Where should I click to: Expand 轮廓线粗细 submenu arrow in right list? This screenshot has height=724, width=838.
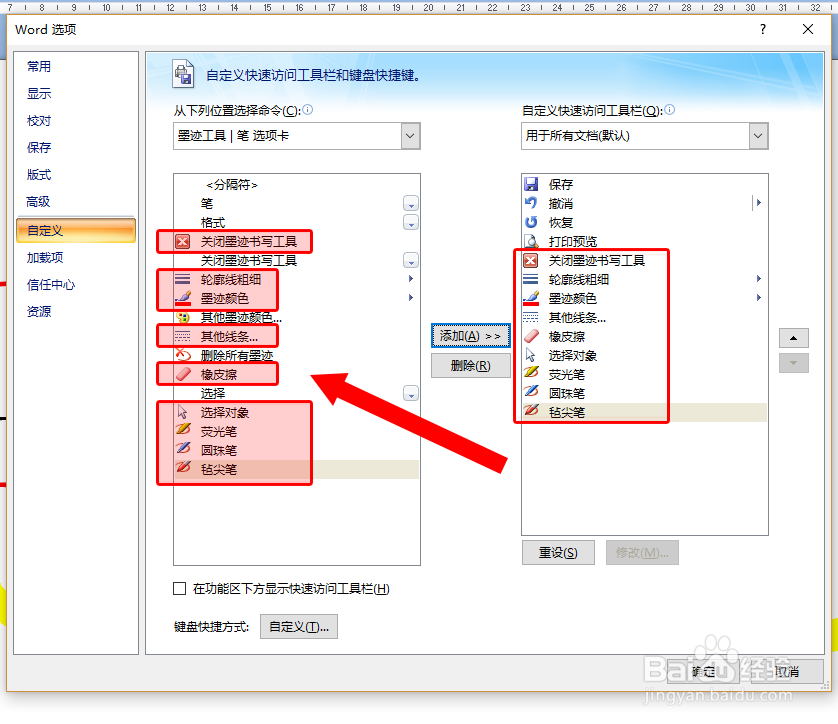click(x=759, y=278)
